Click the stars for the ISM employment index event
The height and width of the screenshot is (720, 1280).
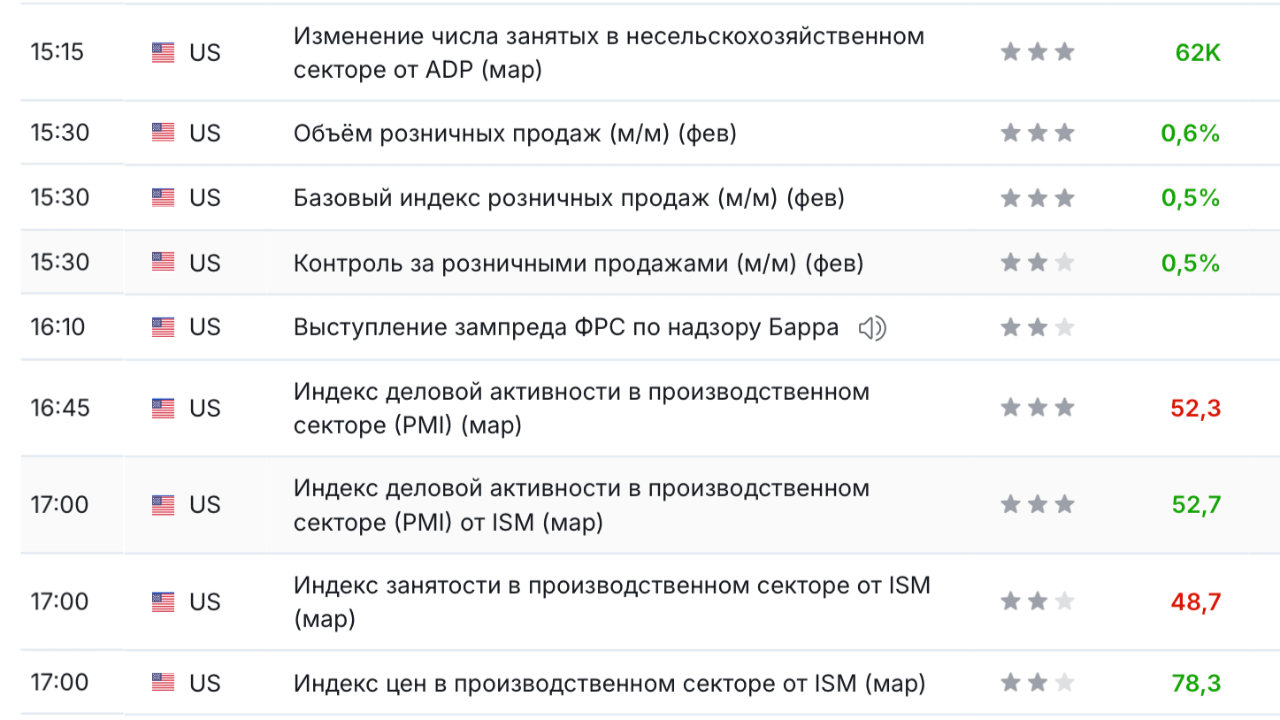pos(1037,602)
